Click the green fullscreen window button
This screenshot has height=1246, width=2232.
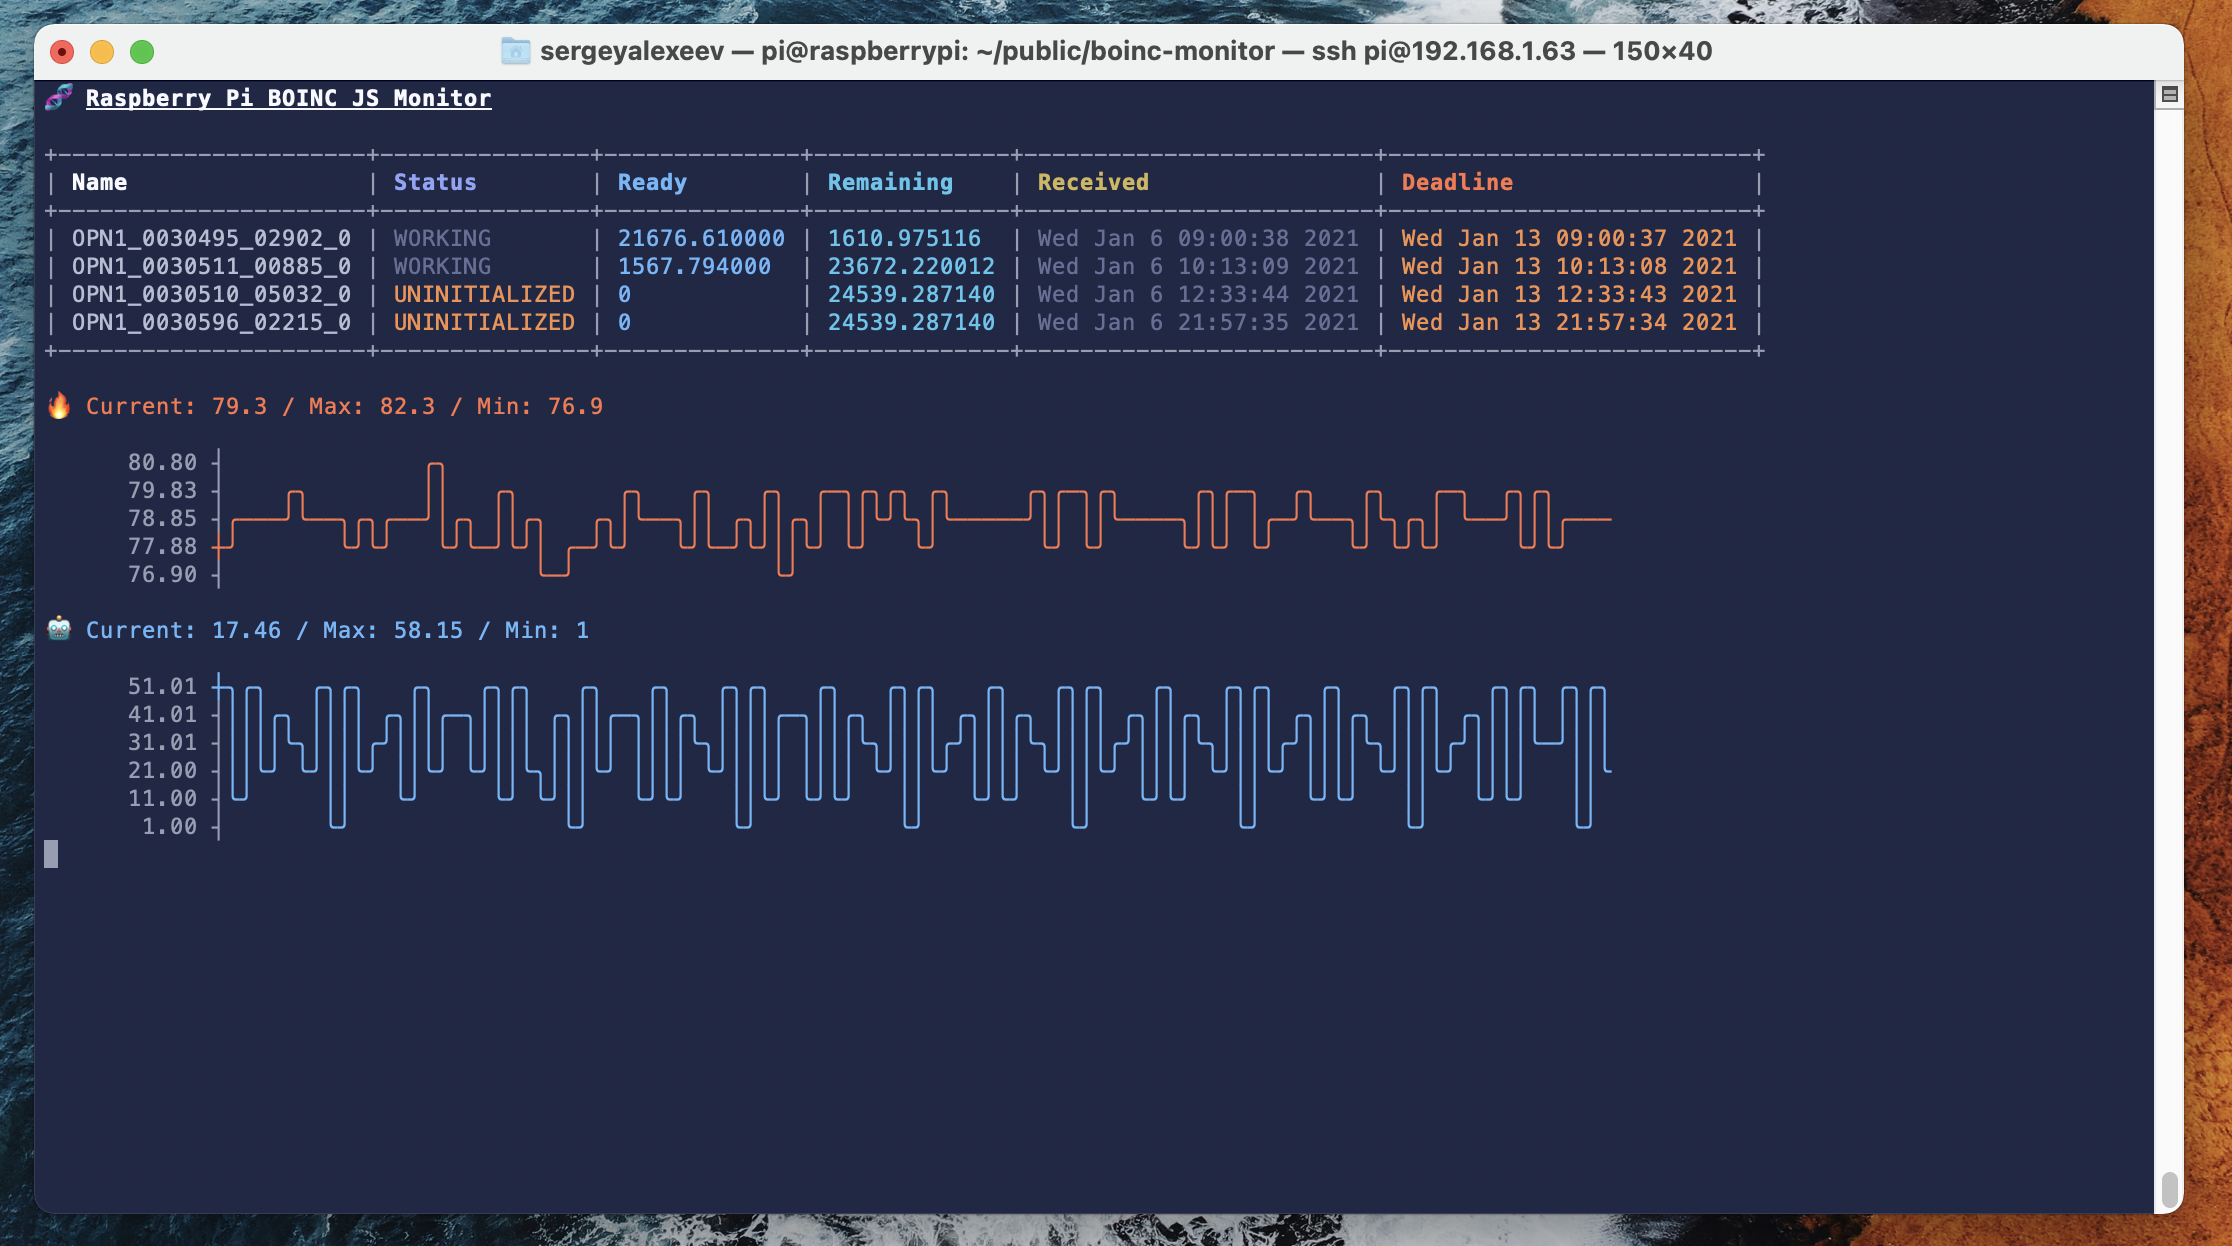click(142, 52)
